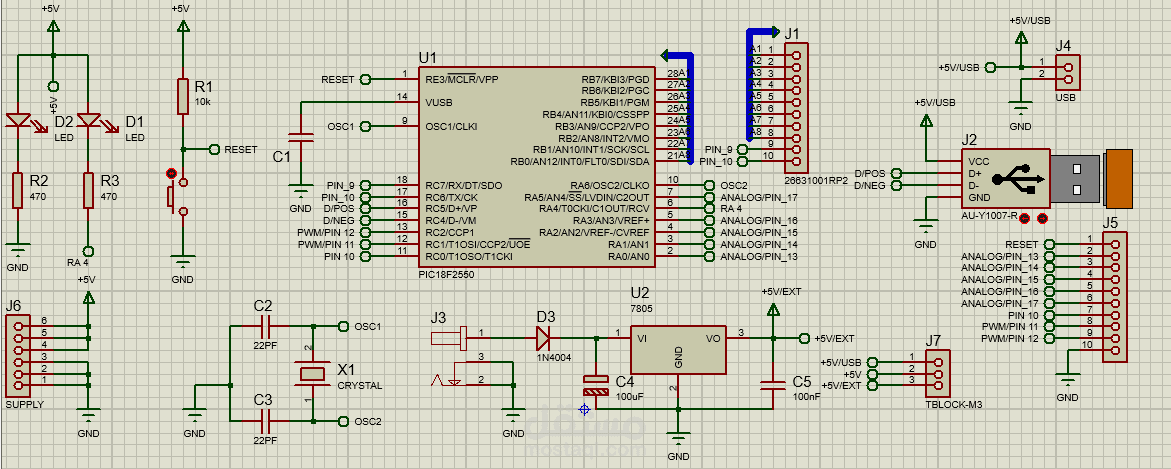The width and height of the screenshot is (1171, 469).
Task: Click the USB connector J2 symbol
Action: [x=1046, y=179]
